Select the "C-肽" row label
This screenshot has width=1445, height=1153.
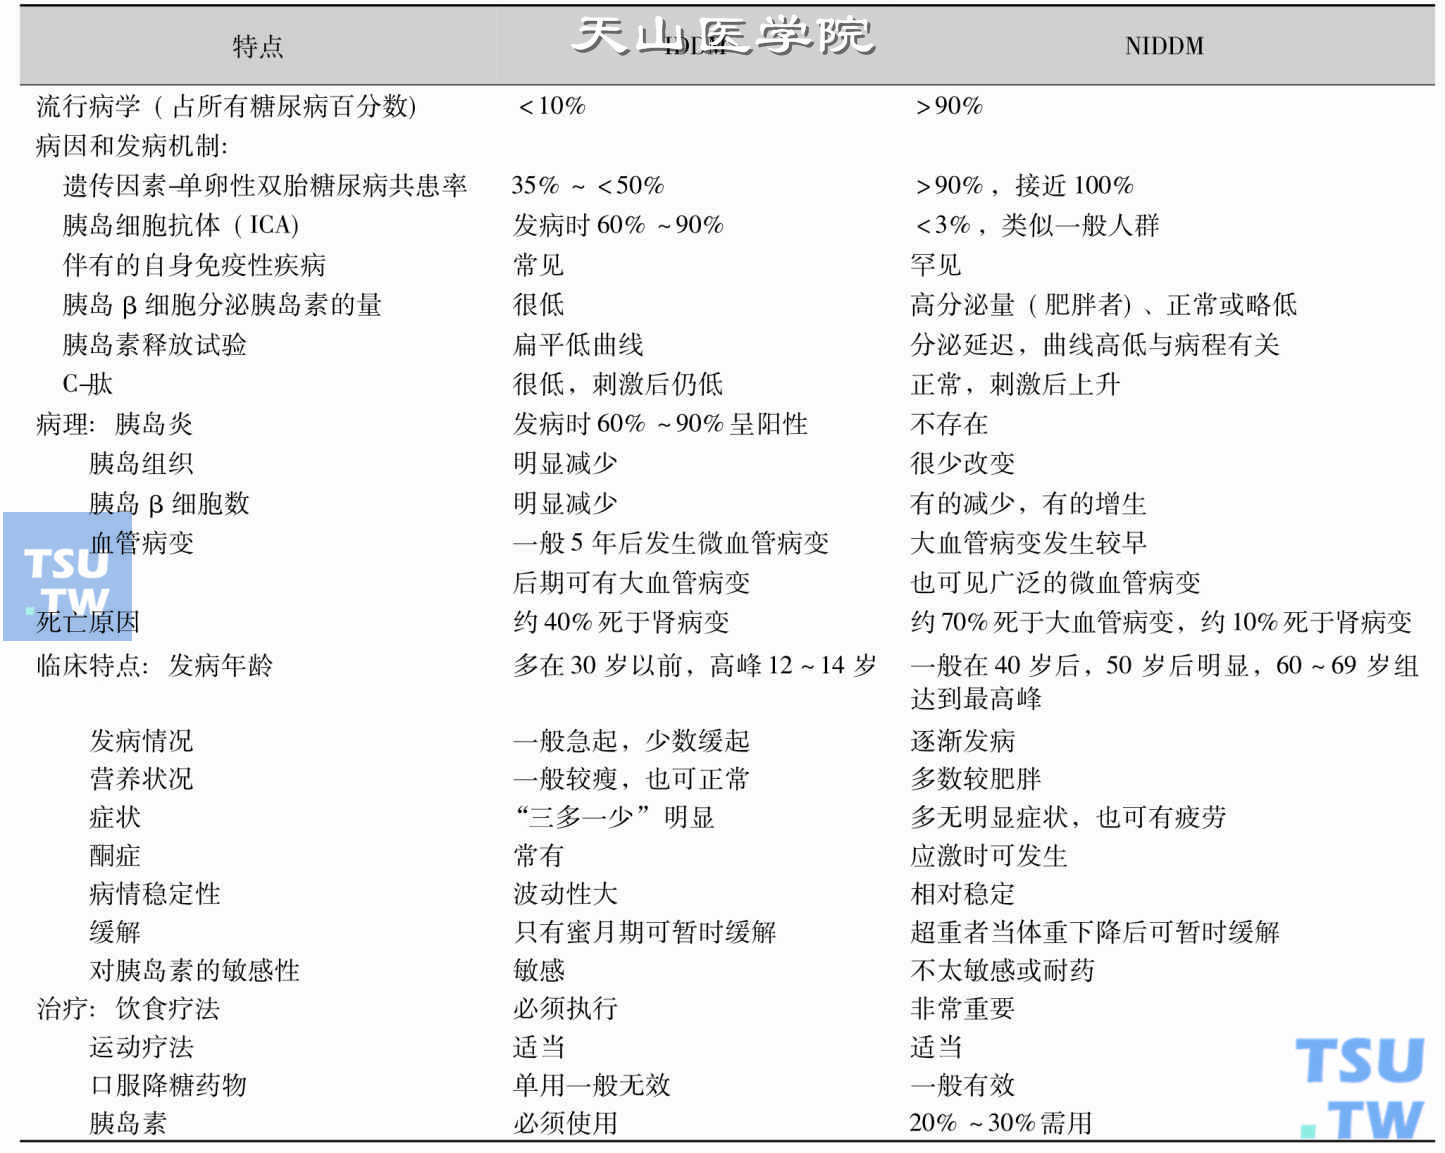coord(88,384)
